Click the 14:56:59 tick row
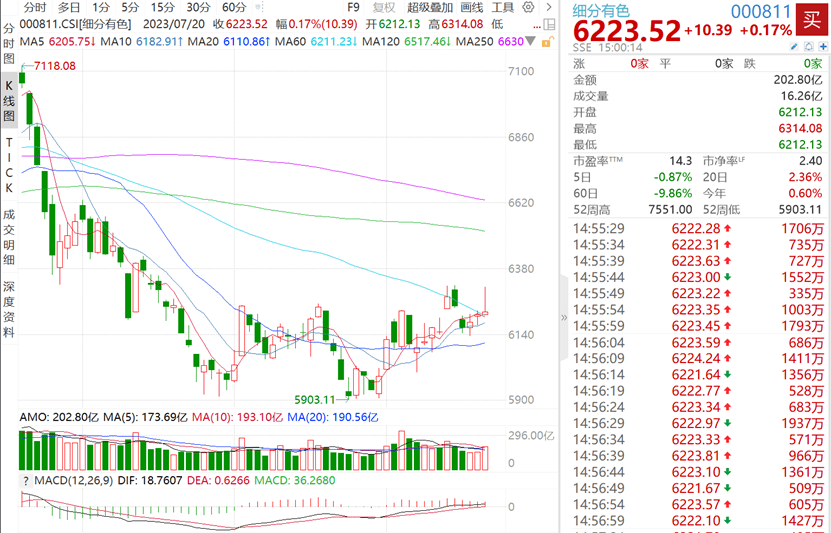 point(698,521)
